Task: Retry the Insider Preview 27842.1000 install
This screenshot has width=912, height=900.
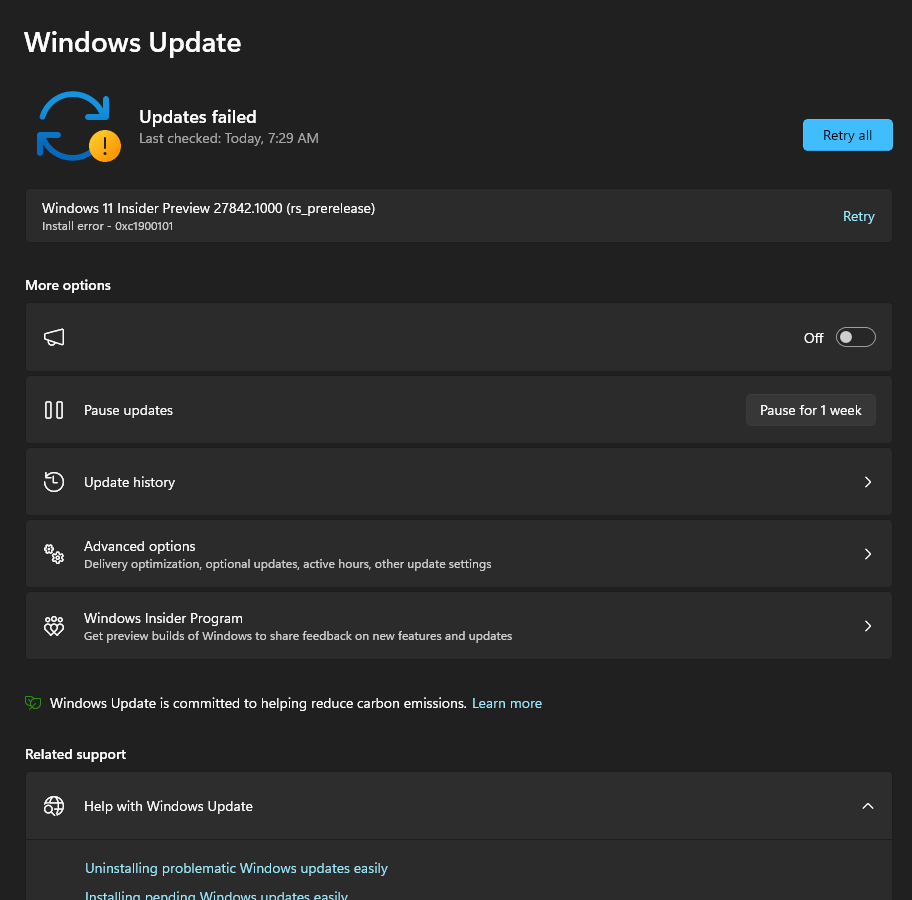Action: coord(858,216)
